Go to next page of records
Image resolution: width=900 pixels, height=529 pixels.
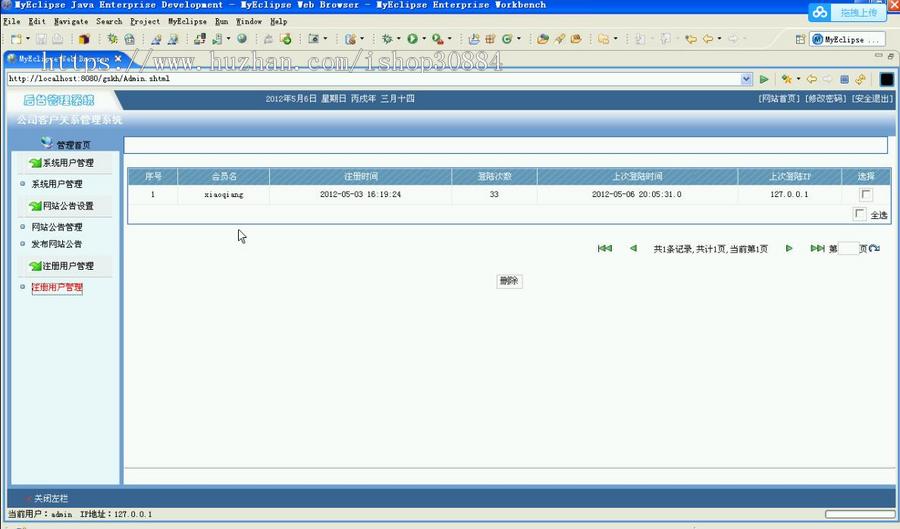pos(789,248)
